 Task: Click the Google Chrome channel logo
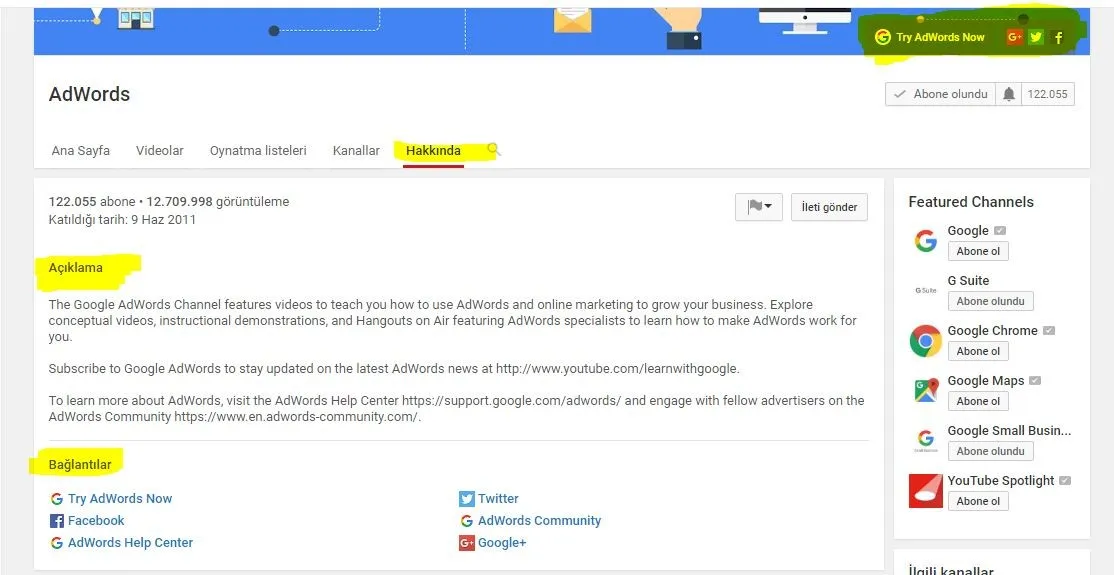926,341
